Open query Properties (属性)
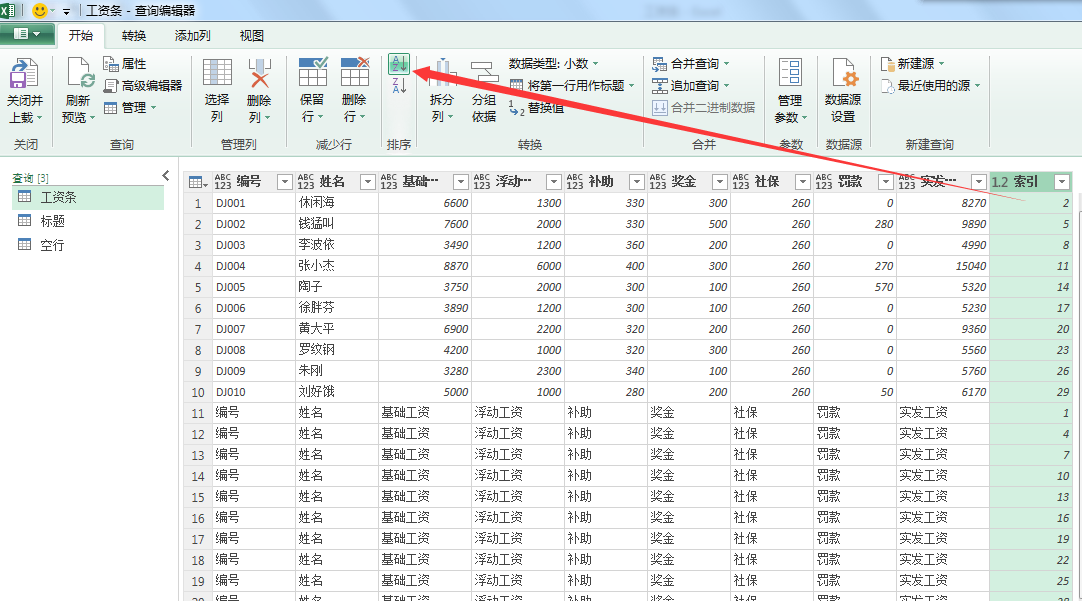The width and height of the screenshot is (1082, 601). coord(125,63)
